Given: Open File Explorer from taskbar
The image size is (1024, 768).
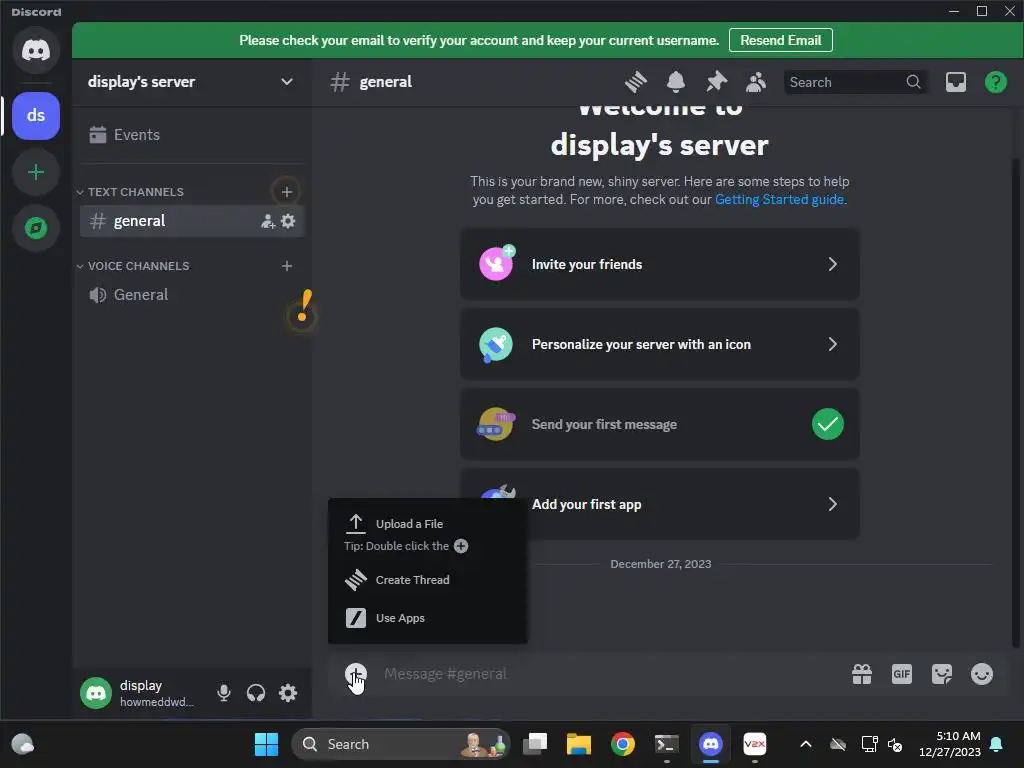Looking at the screenshot, I should click(579, 744).
